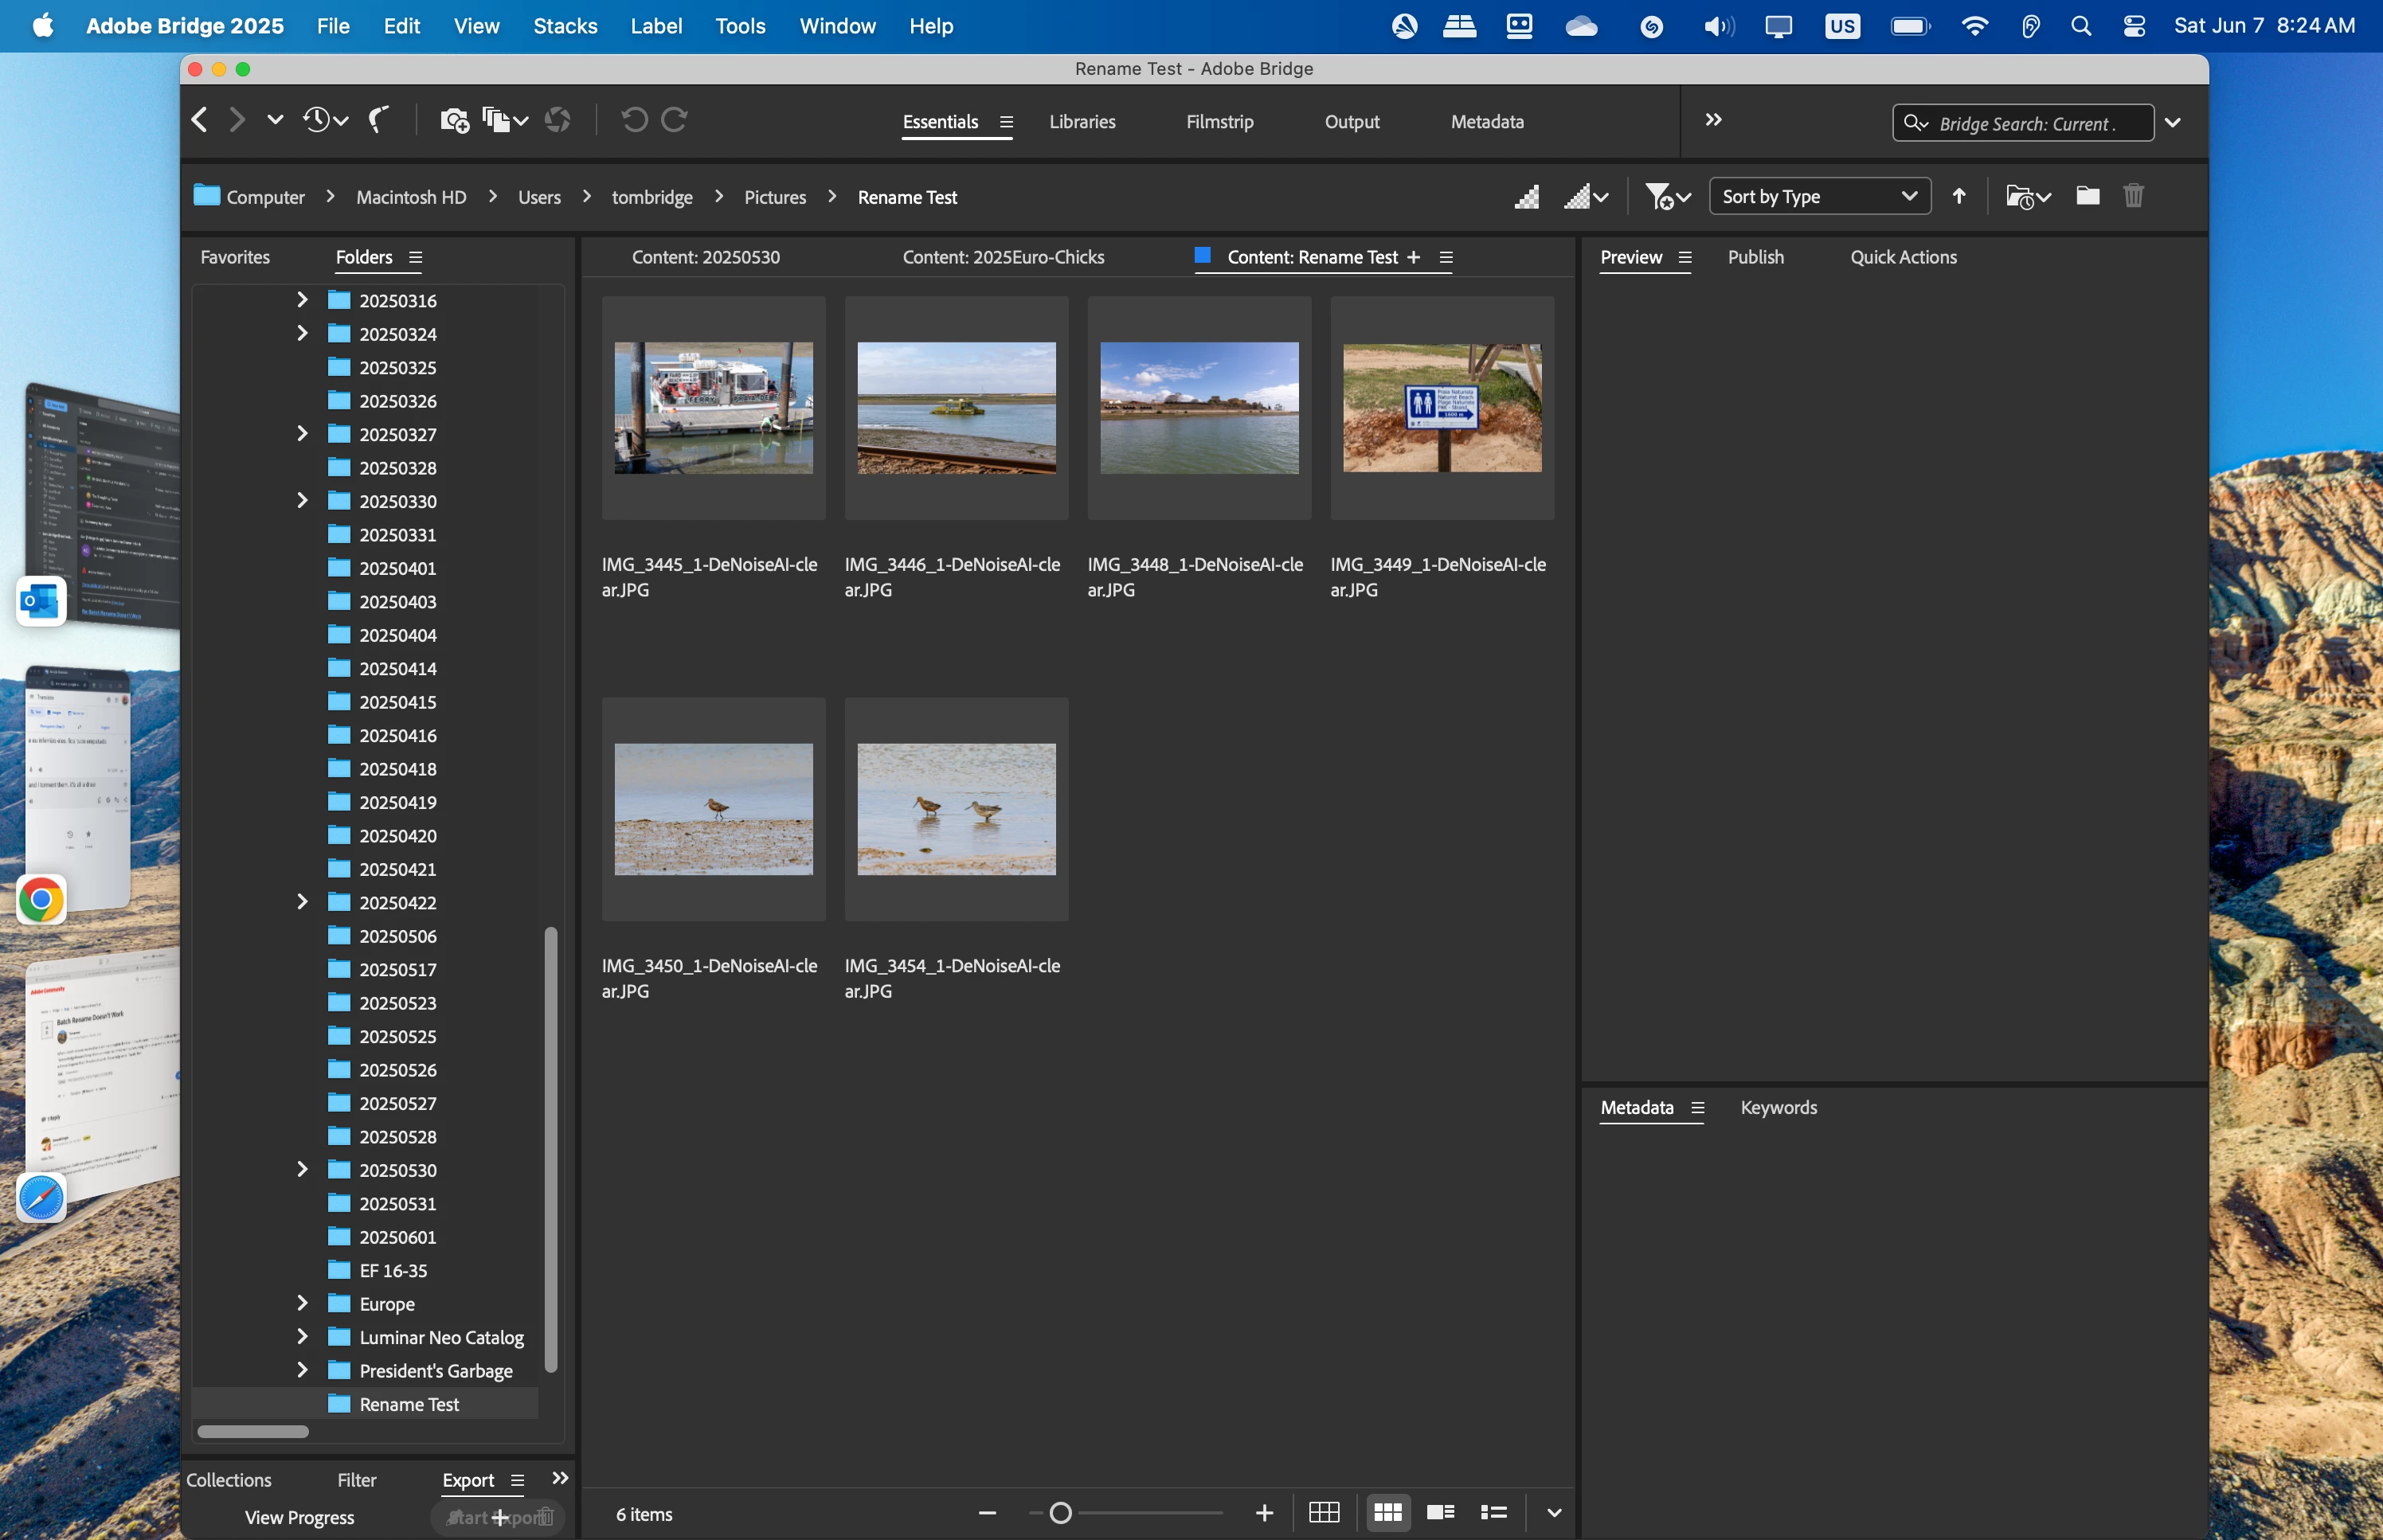Click the Delete Item trash icon
Viewport: 2383px width, 1540px height.
2133,196
